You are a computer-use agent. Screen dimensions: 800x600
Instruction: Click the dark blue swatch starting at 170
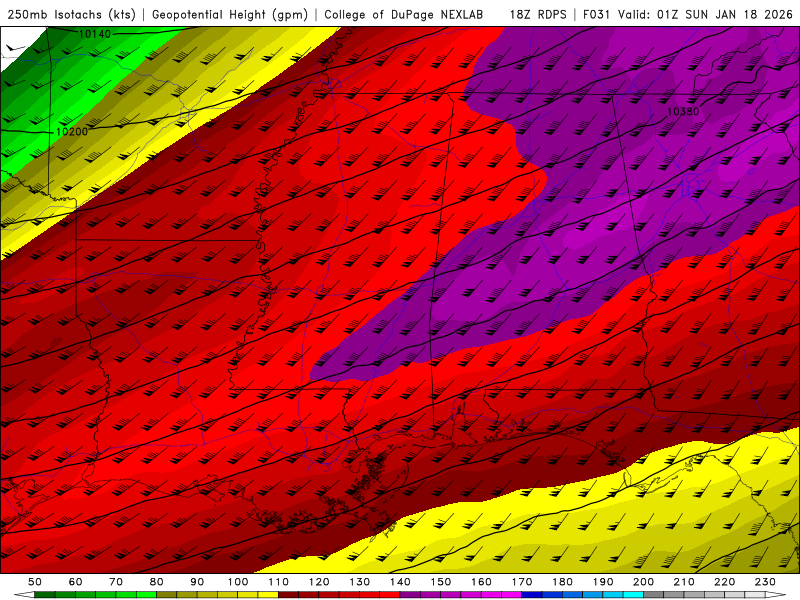(532, 595)
